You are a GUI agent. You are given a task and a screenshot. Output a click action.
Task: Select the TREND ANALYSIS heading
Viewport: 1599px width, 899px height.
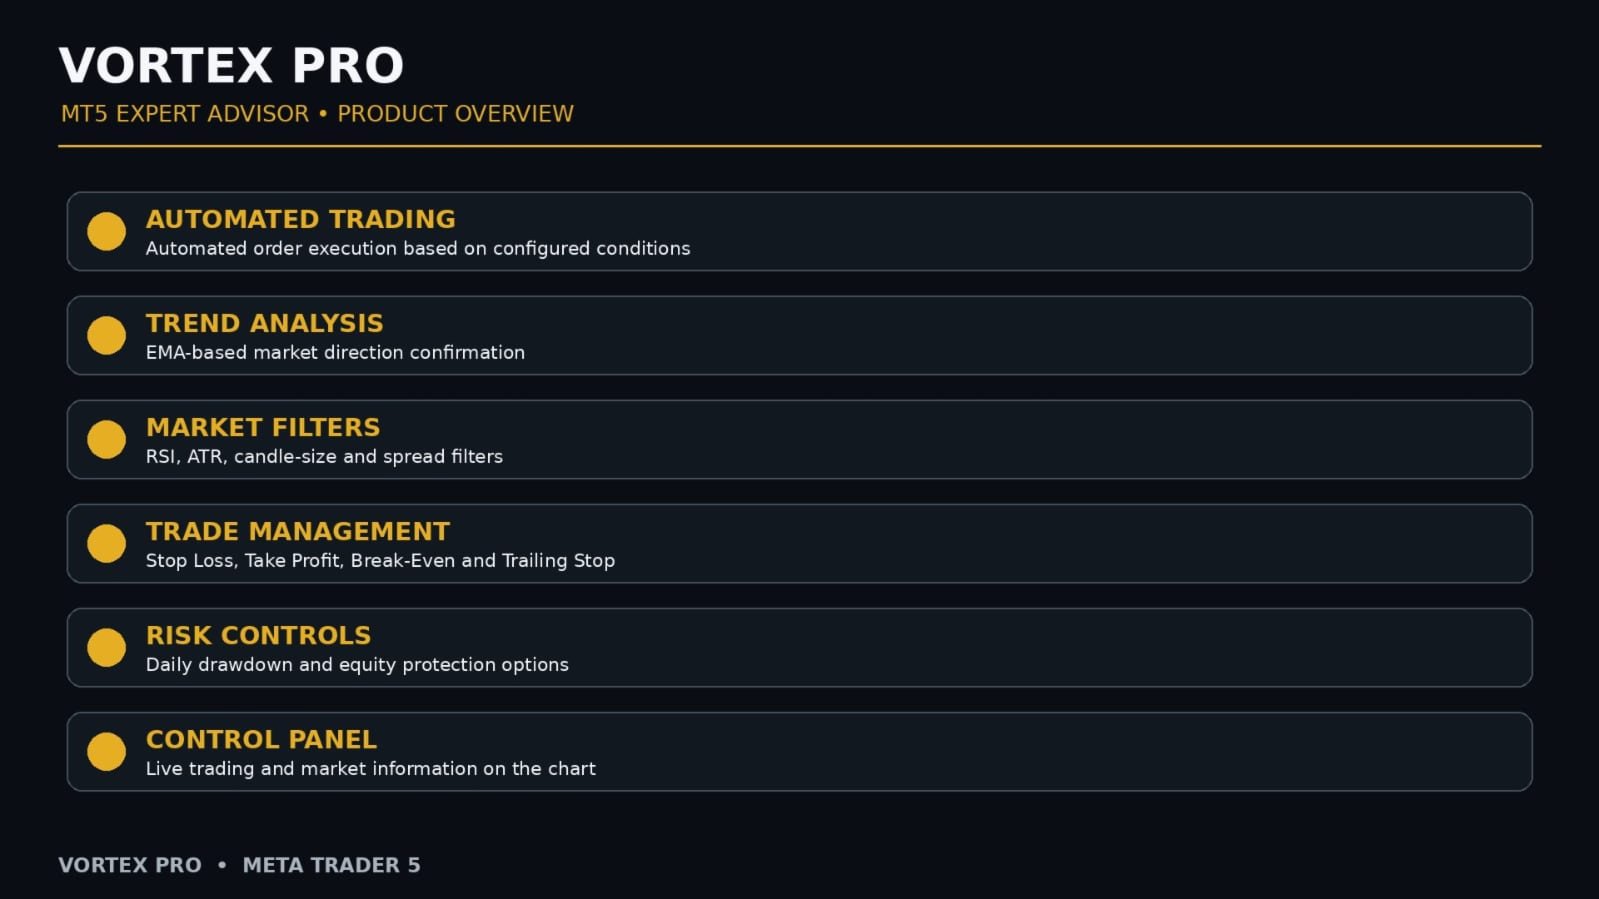pos(265,323)
